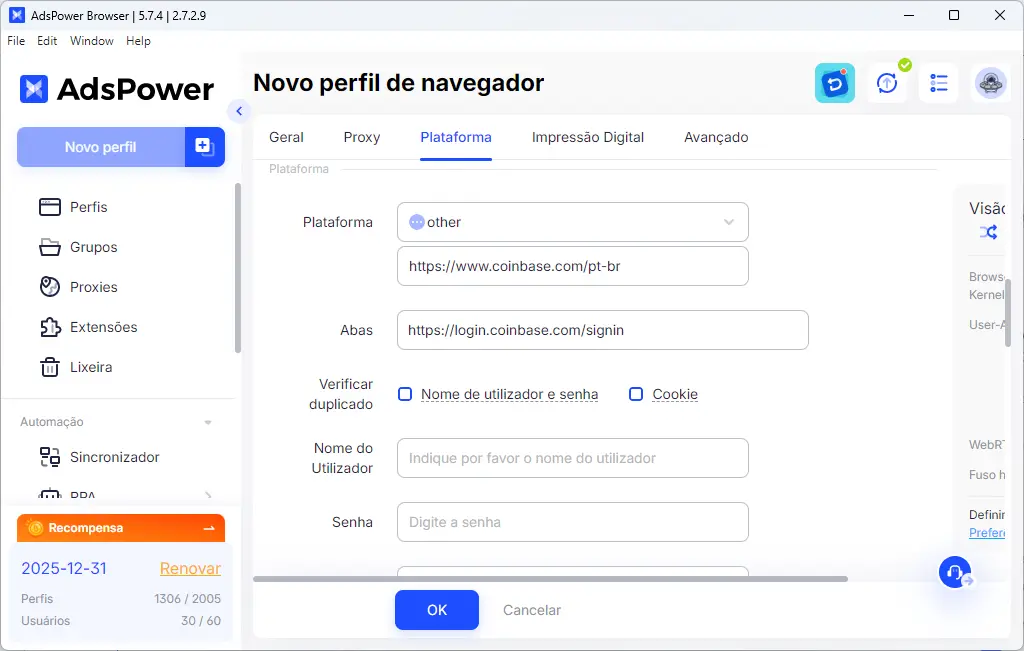Image resolution: width=1024 pixels, height=651 pixels.
Task: Open the Proxies globe icon
Action: tap(50, 287)
